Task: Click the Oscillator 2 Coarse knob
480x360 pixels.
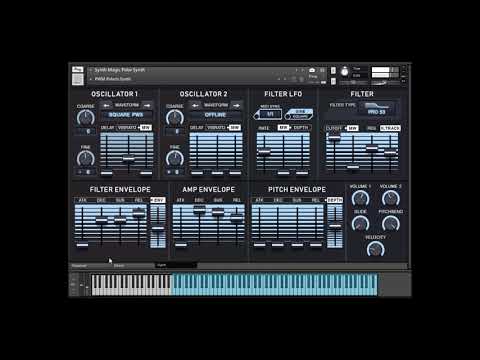Action: 175,118
